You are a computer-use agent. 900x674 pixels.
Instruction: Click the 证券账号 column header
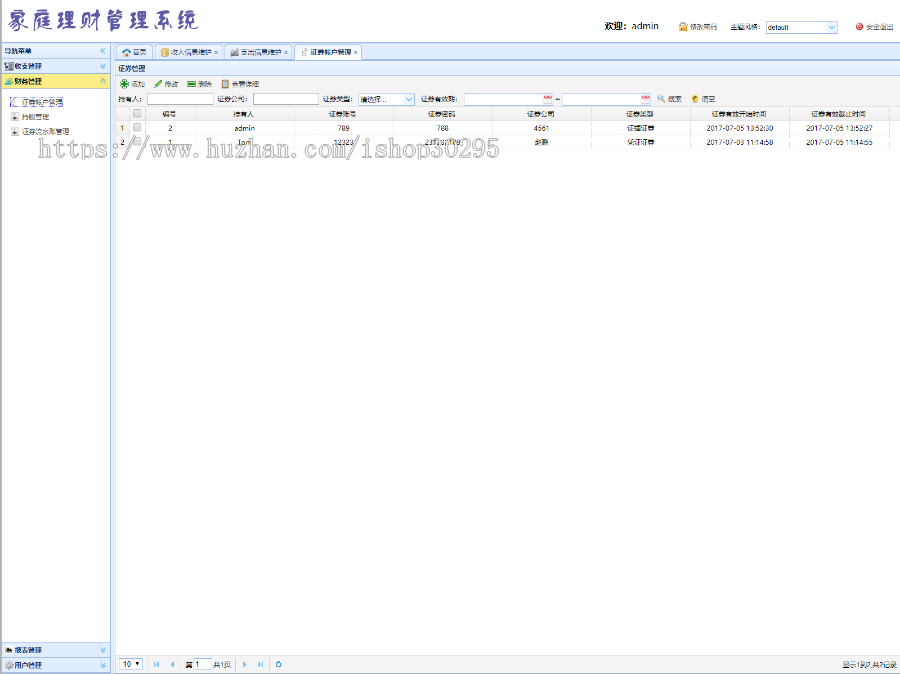click(x=343, y=114)
